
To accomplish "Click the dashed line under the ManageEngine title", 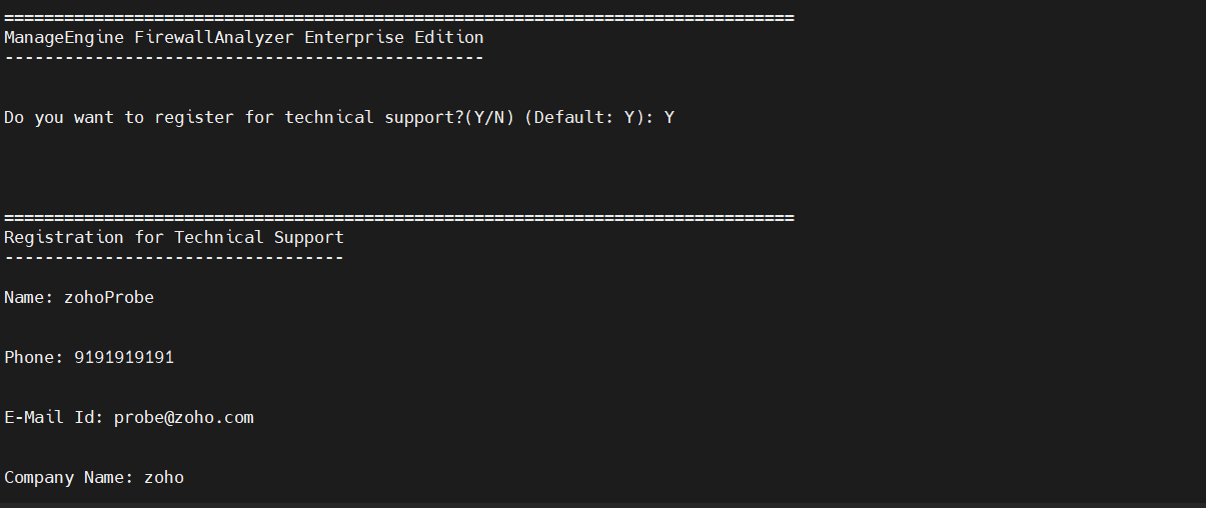I will click(244, 58).
